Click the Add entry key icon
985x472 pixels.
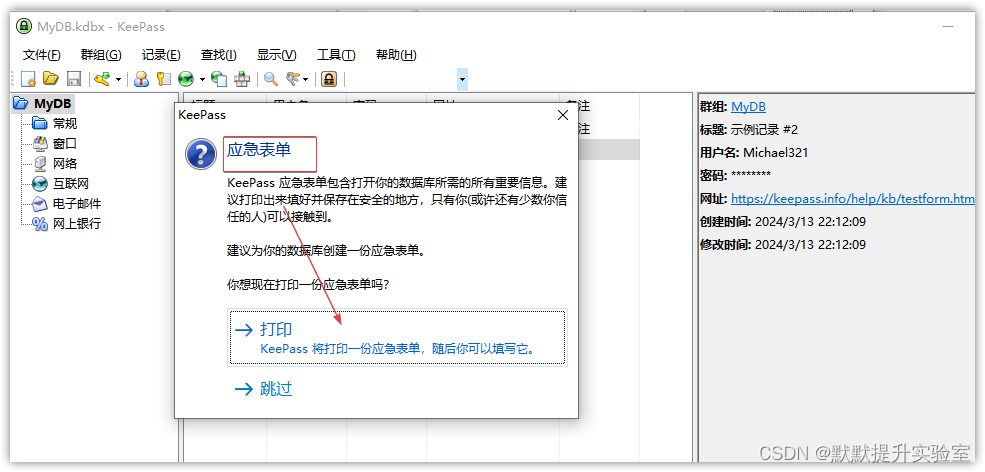tap(102, 79)
